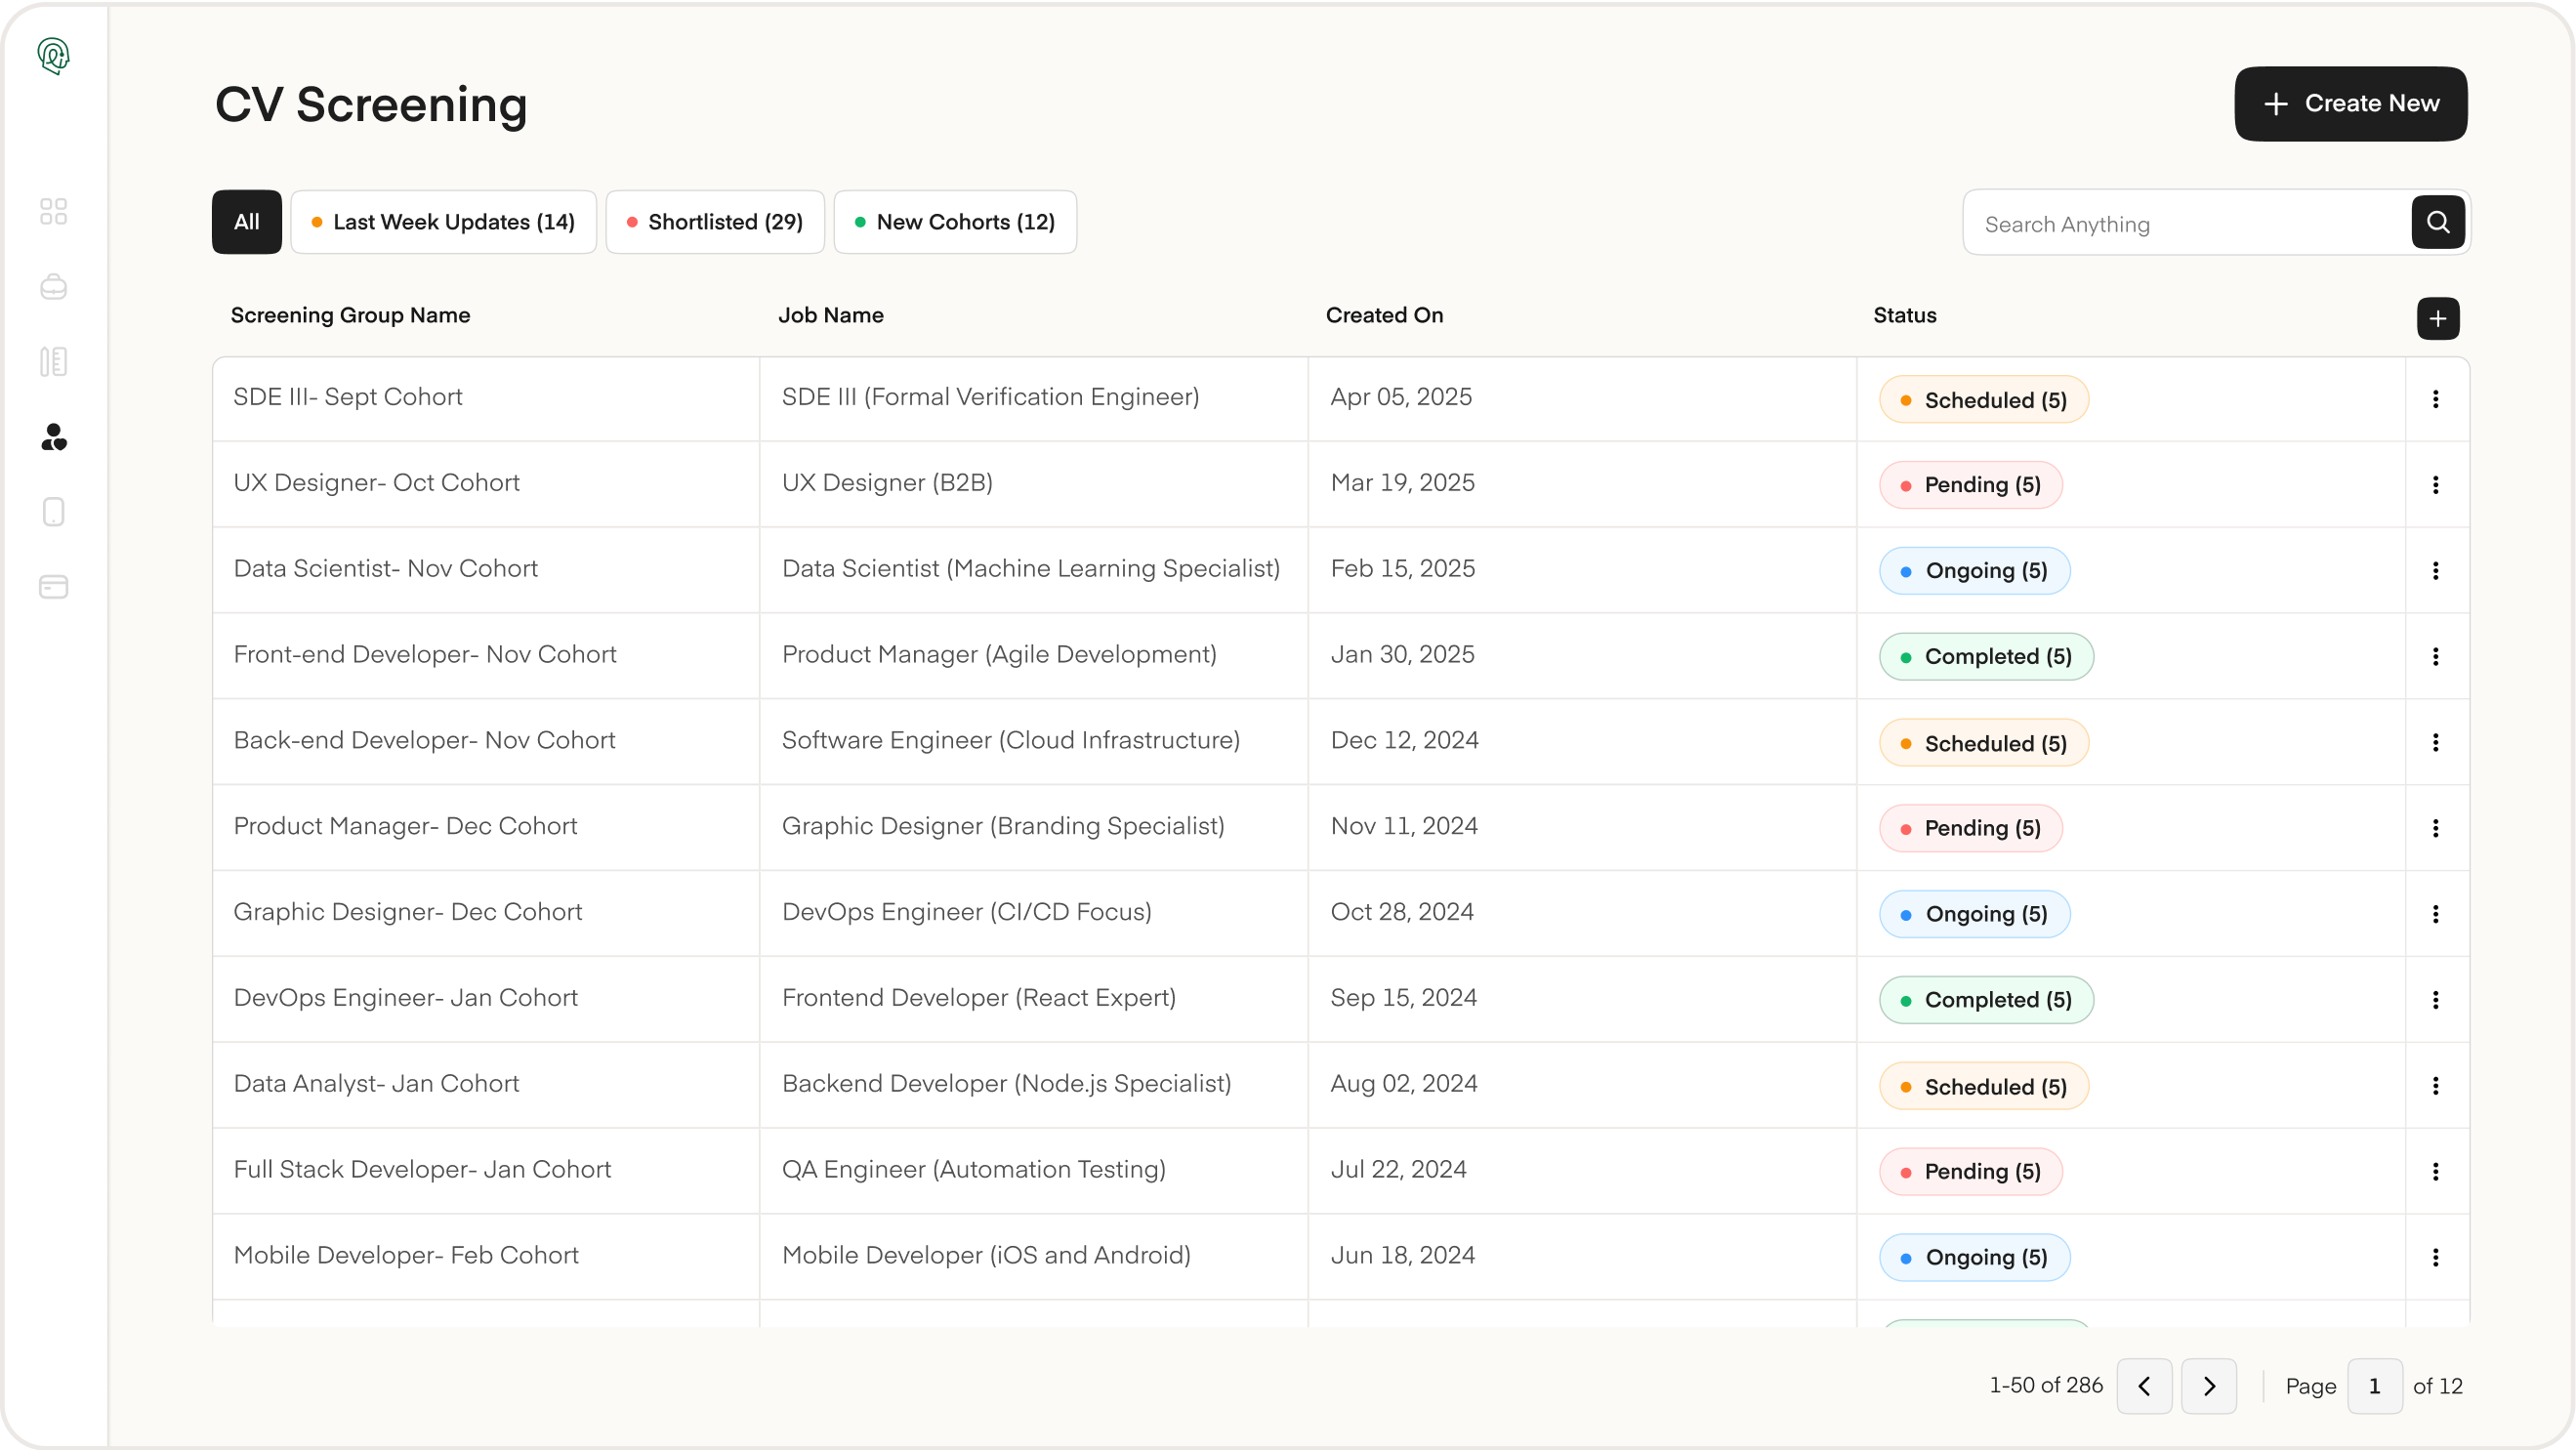Click Scheduled (5) badge for Back-end Developer row

[1984, 743]
